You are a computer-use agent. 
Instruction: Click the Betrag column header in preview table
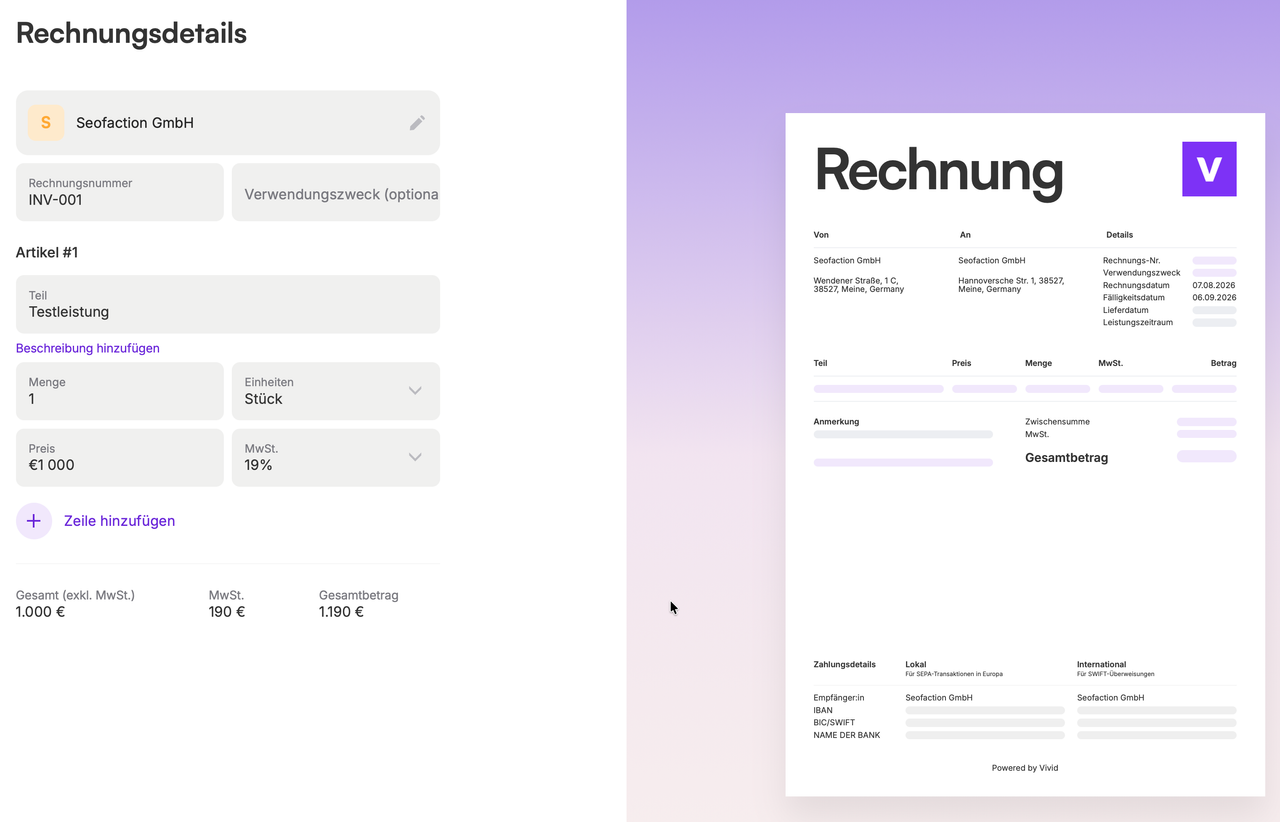point(1224,363)
